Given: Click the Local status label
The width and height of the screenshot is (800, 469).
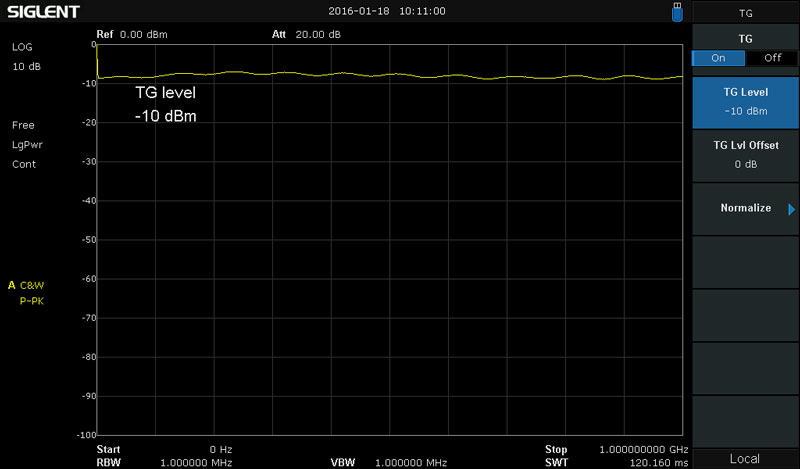Looking at the screenshot, I should pos(745,458).
